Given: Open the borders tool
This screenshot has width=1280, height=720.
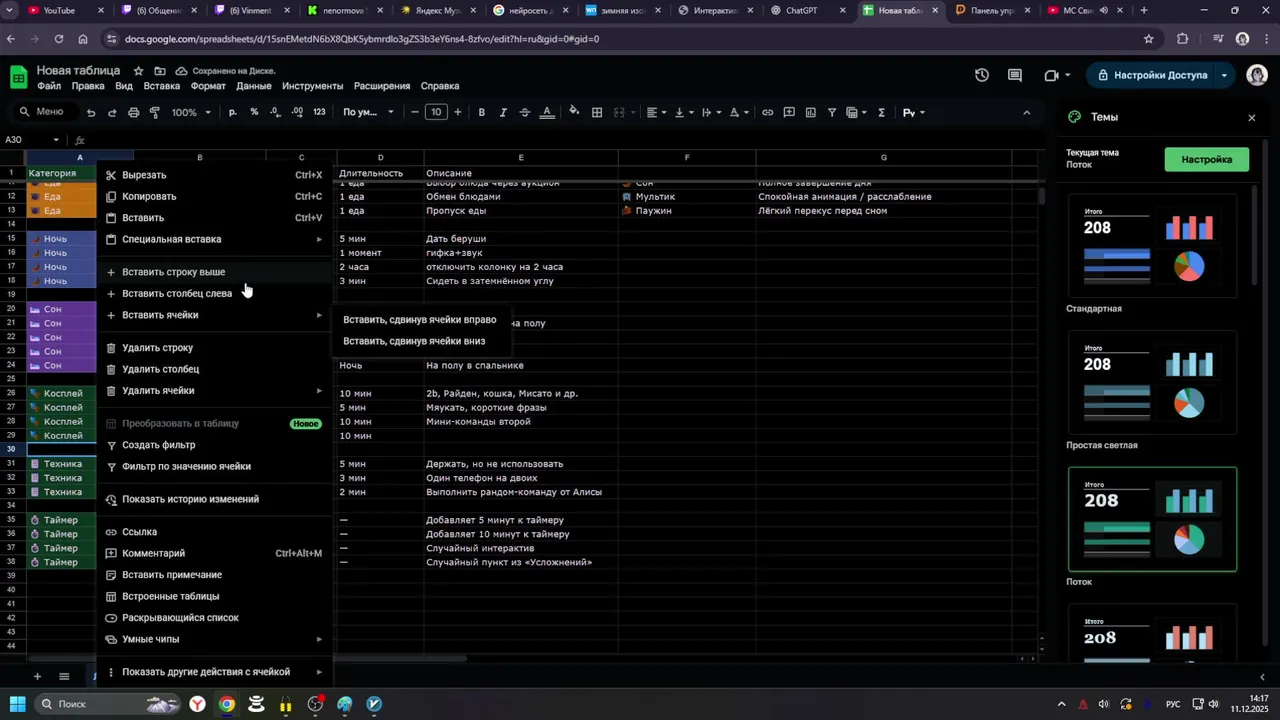Looking at the screenshot, I should click(x=597, y=112).
